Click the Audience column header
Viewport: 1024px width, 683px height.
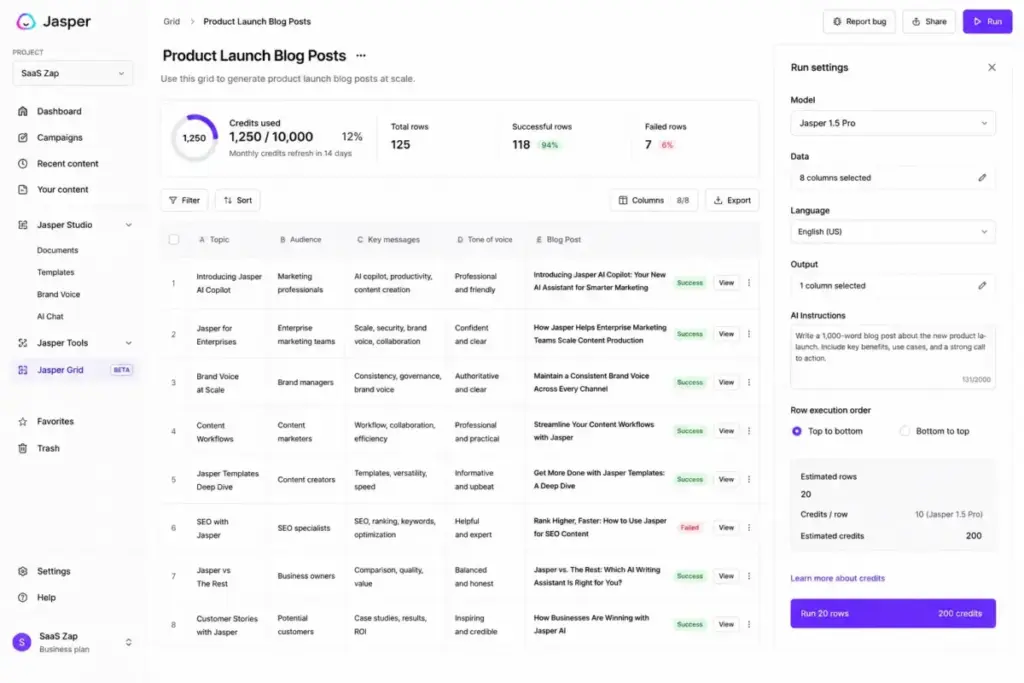(x=300, y=240)
